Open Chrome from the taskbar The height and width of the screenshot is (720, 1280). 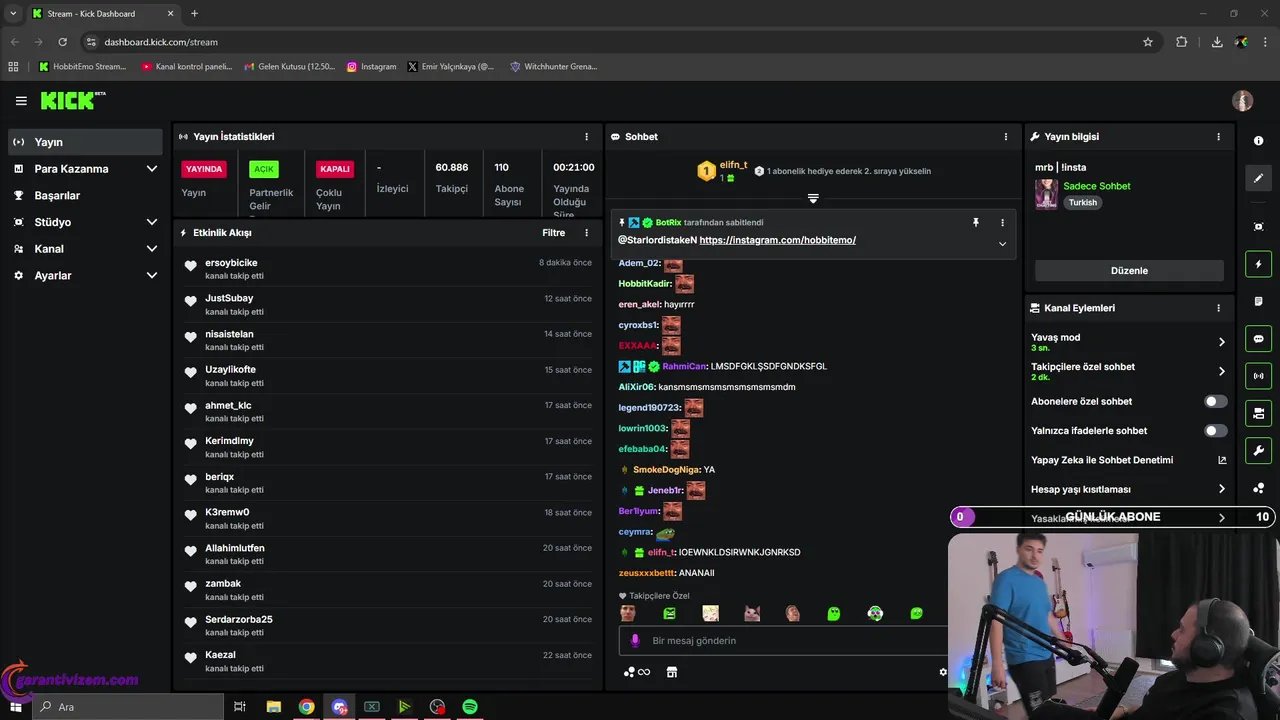pos(306,707)
